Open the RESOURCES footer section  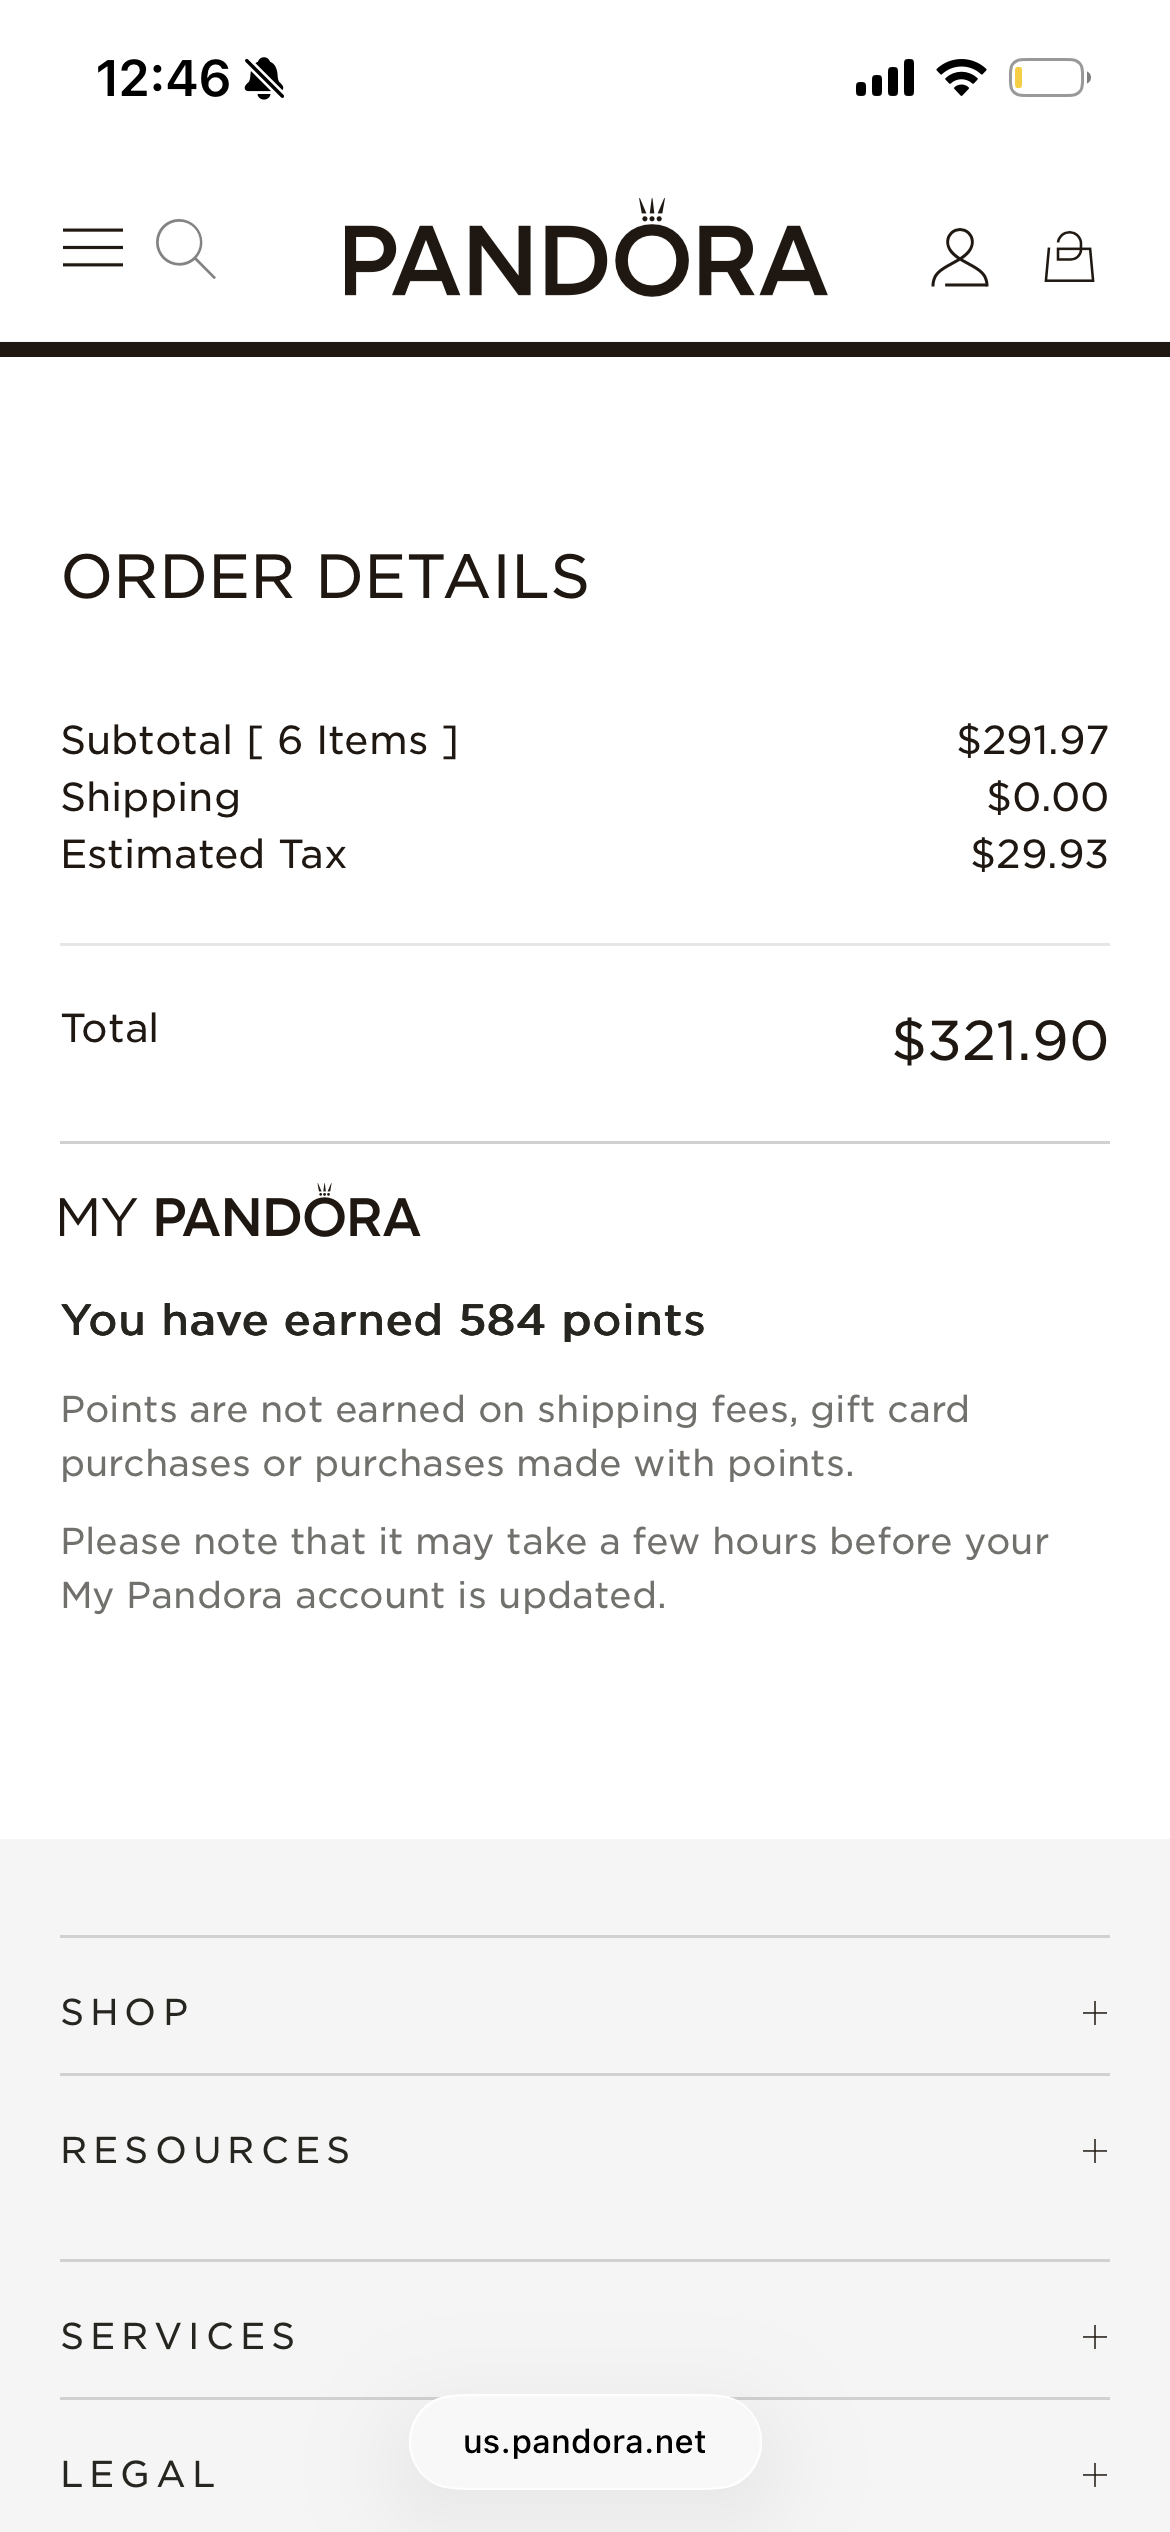click(x=207, y=2151)
